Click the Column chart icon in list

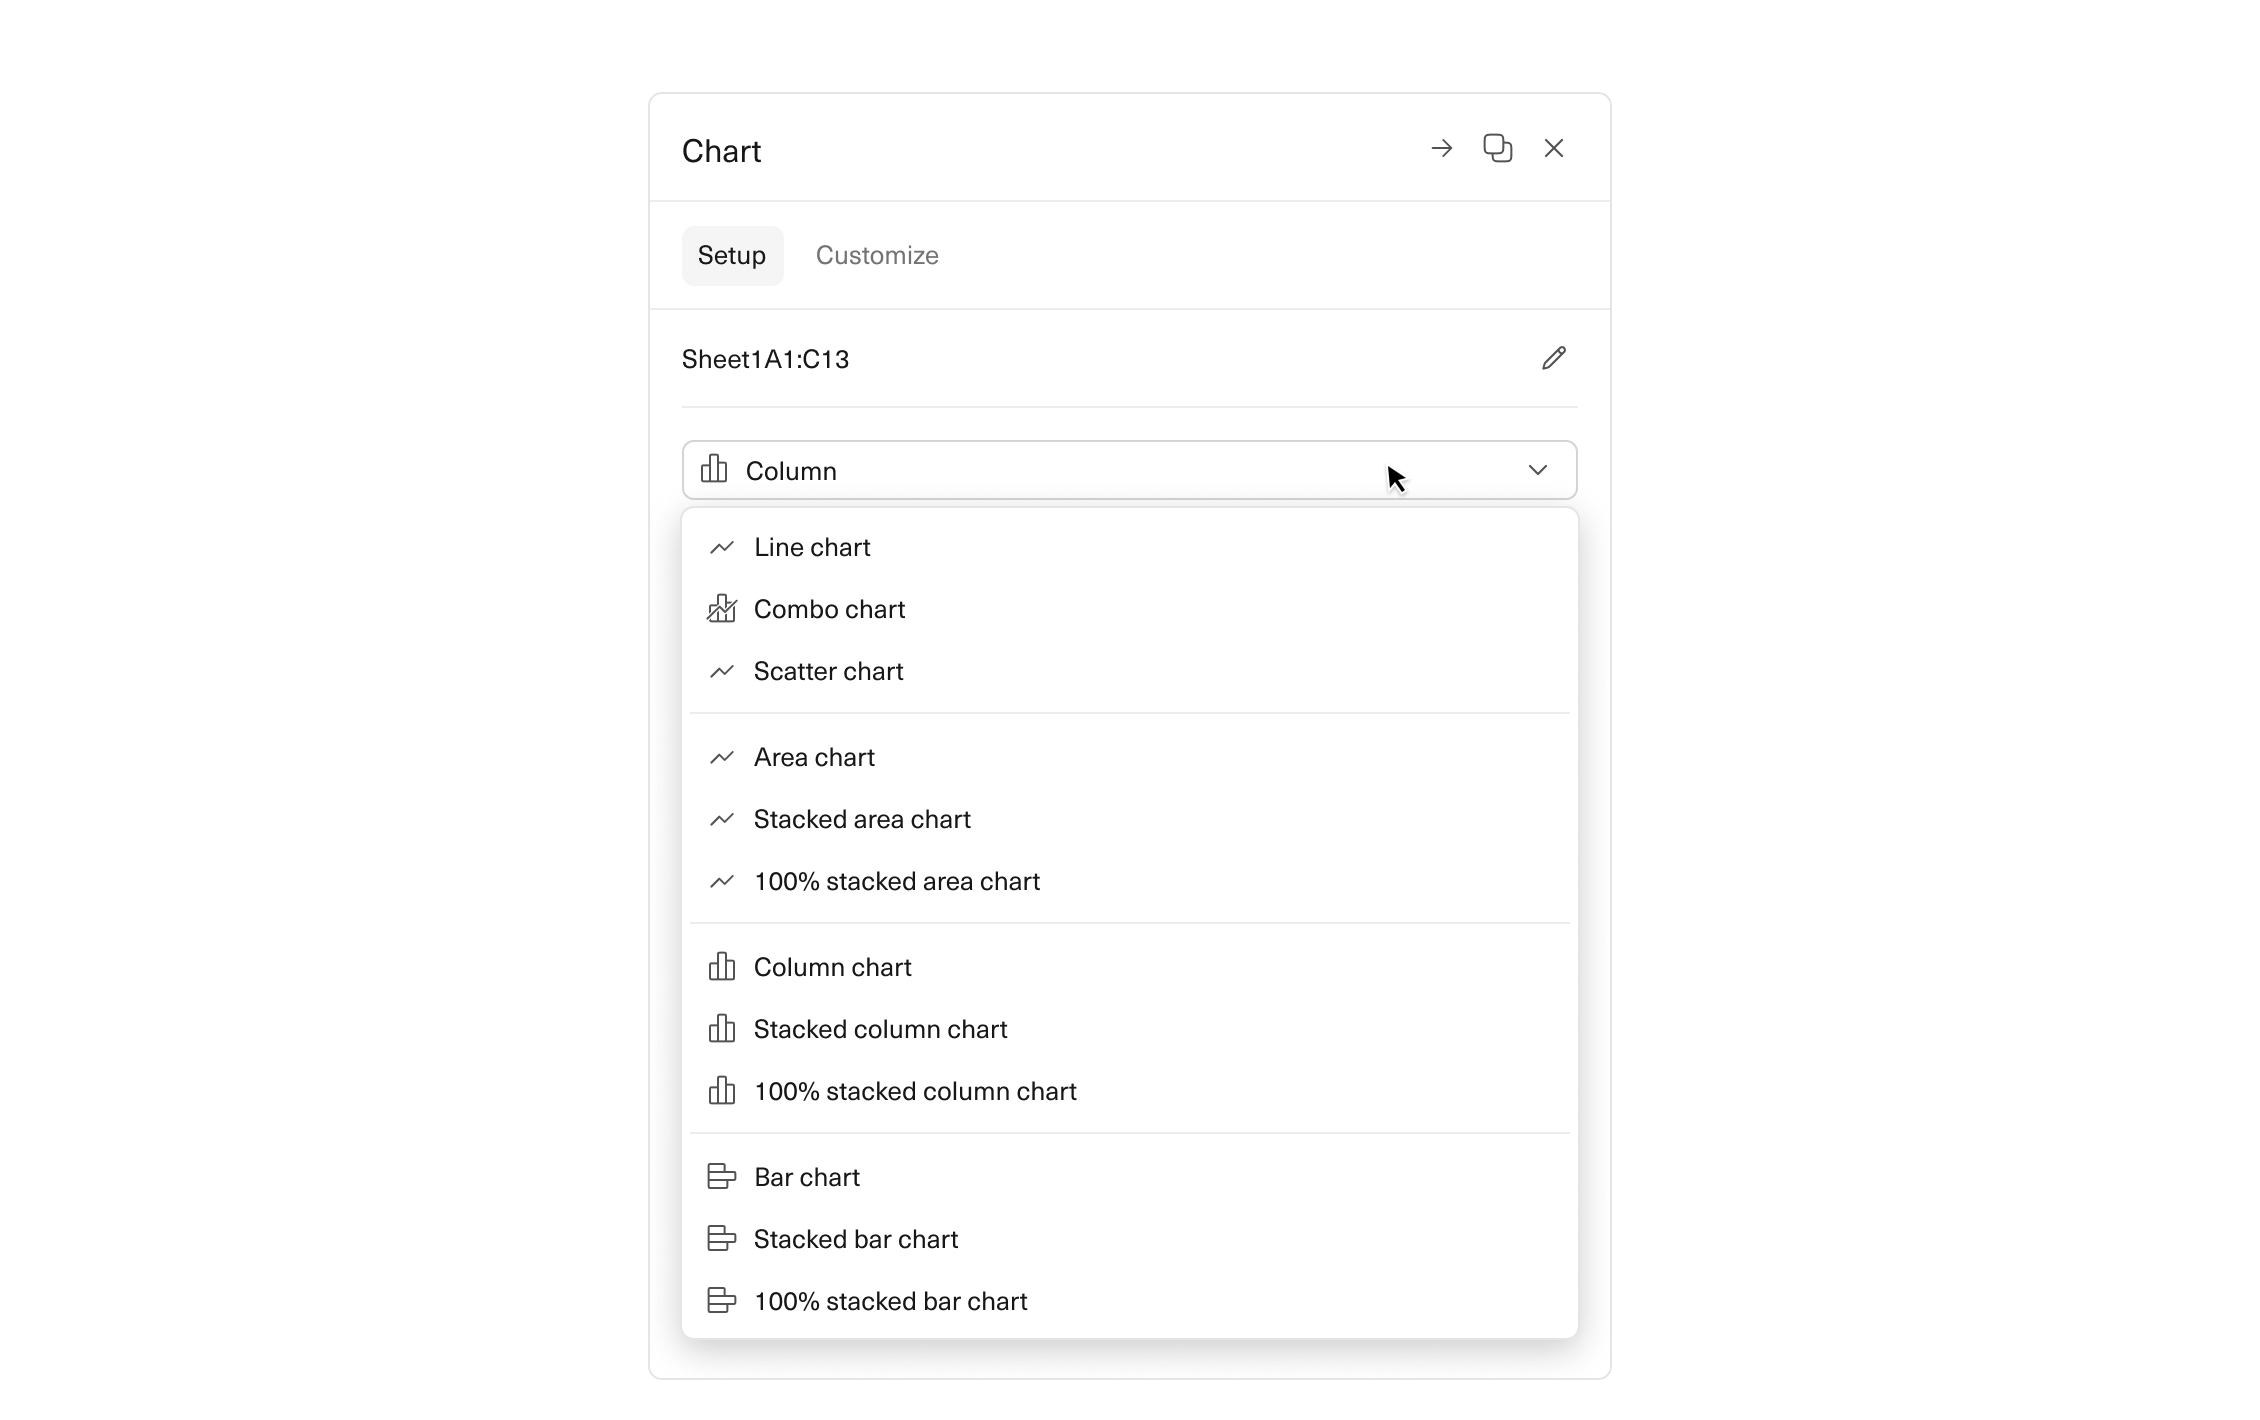[x=722, y=967]
